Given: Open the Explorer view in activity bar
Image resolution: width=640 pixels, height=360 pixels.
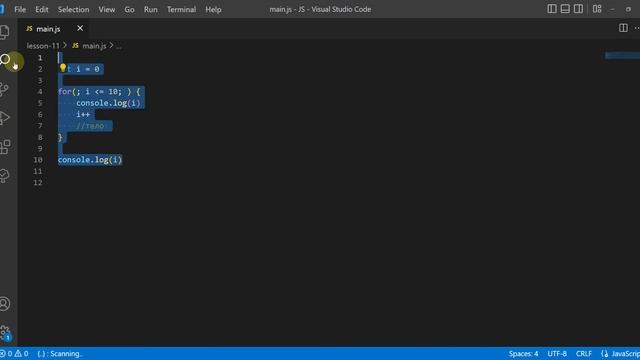Looking at the screenshot, I should pos(4,32).
